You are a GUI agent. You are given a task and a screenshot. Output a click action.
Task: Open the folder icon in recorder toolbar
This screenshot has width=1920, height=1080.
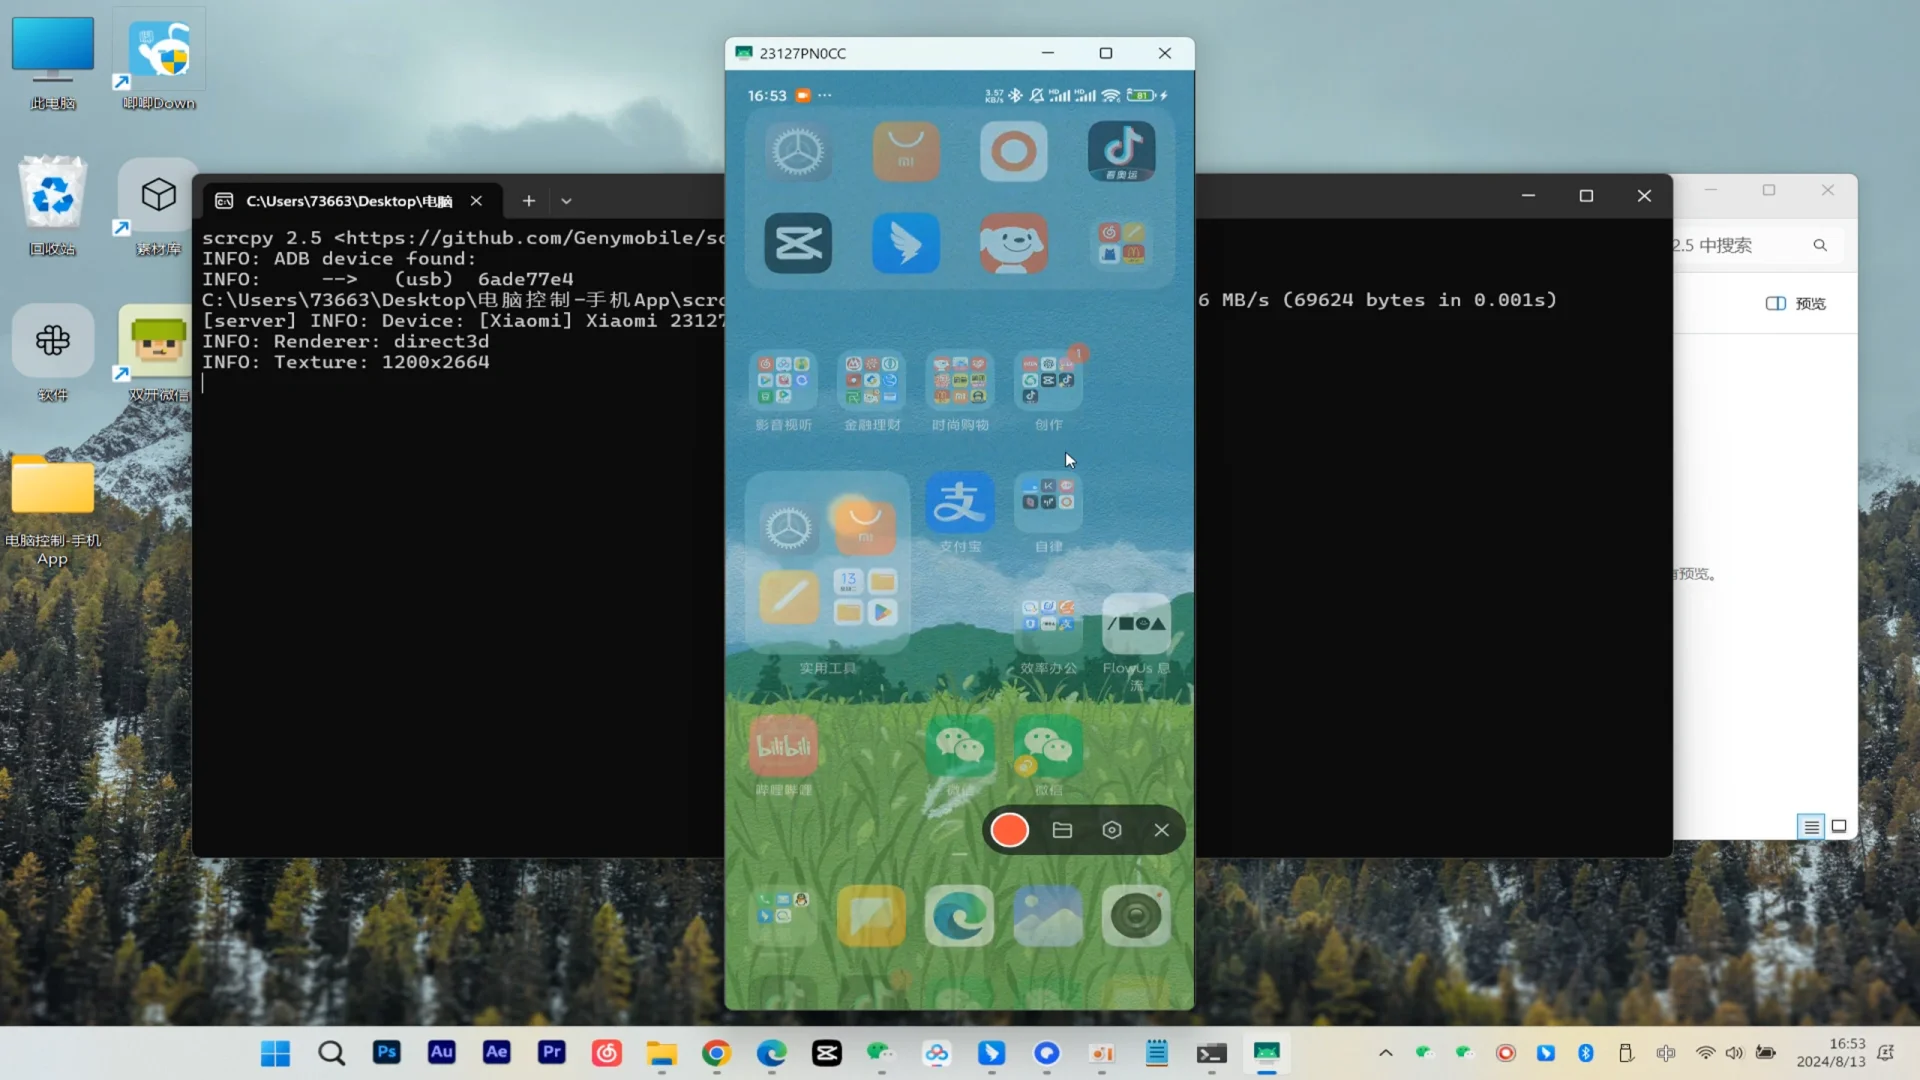pos(1062,830)
